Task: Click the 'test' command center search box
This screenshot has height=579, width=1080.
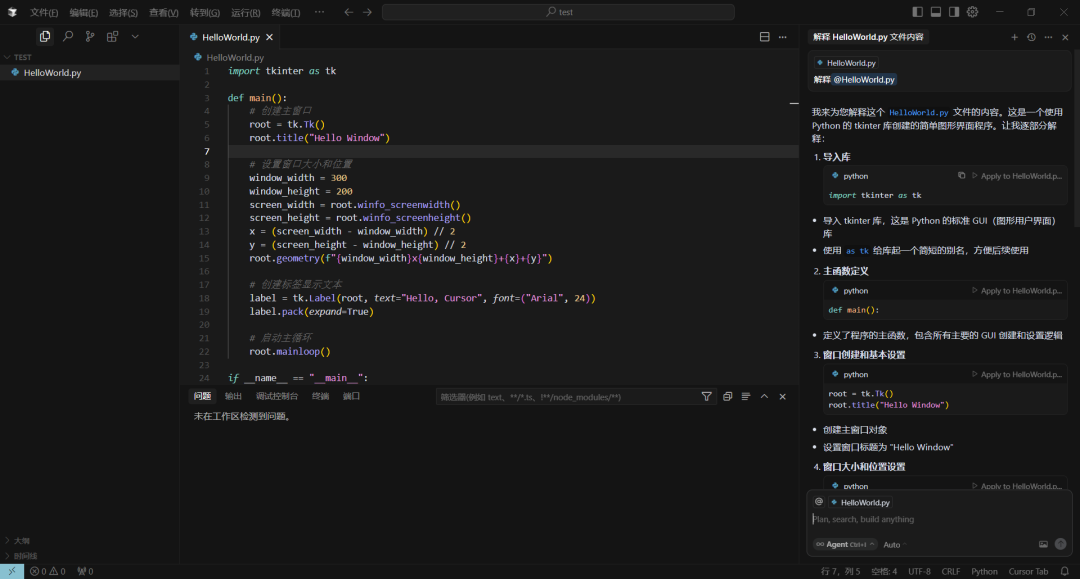Action: [558, 12]
